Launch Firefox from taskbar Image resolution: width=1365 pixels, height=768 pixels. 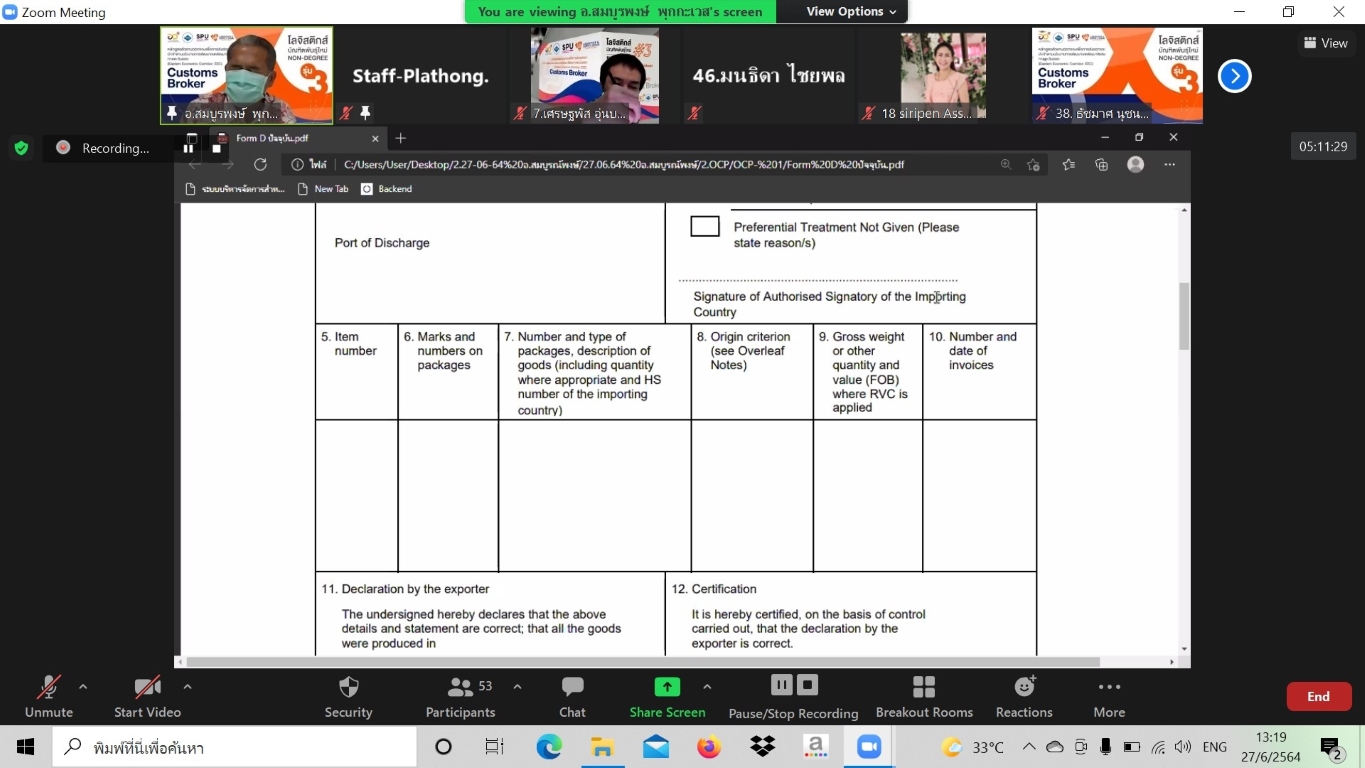[709, 747]
